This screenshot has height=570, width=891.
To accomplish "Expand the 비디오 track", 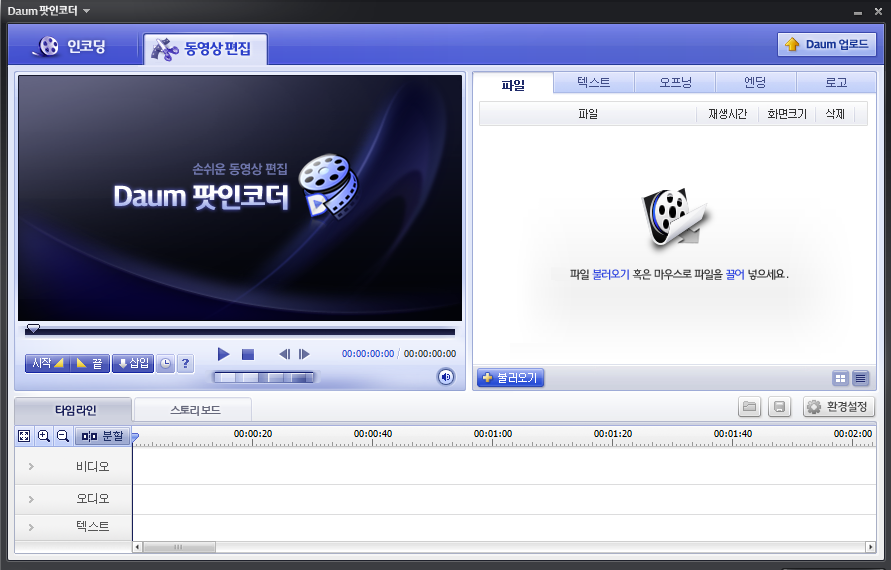I will pyautogui.click(x=31, y=467).
